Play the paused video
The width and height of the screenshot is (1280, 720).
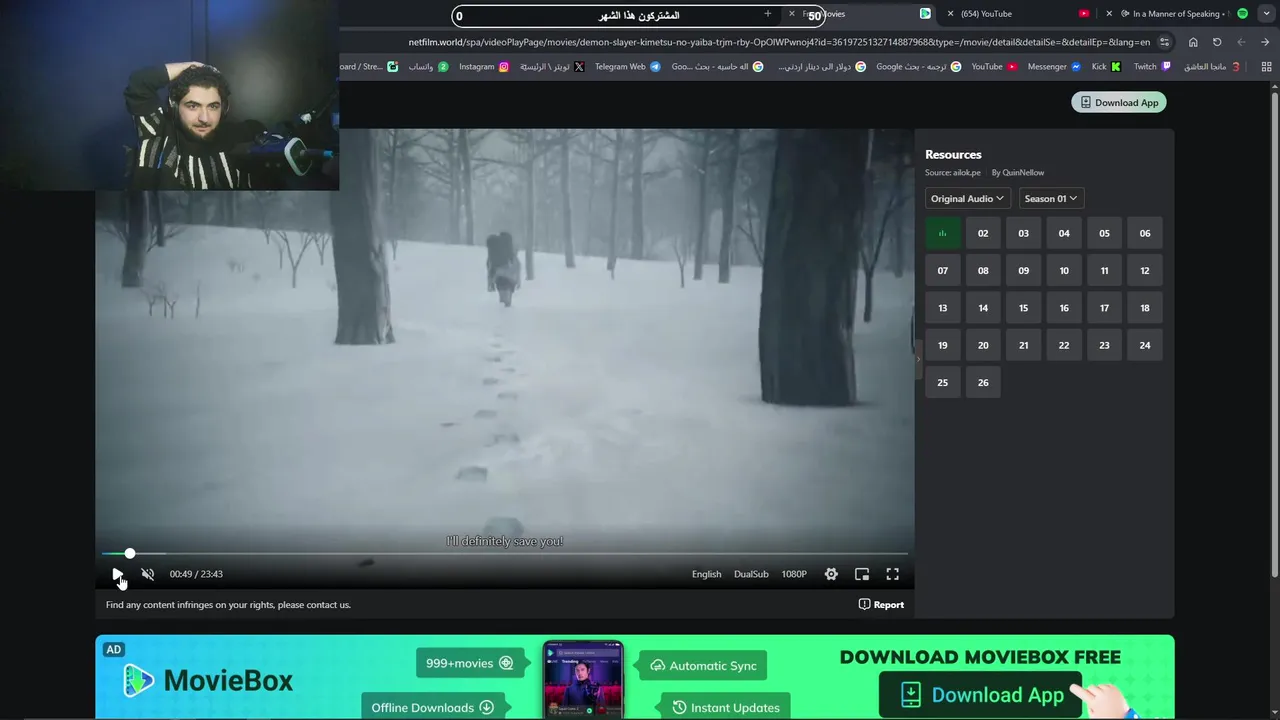(117, 574)
